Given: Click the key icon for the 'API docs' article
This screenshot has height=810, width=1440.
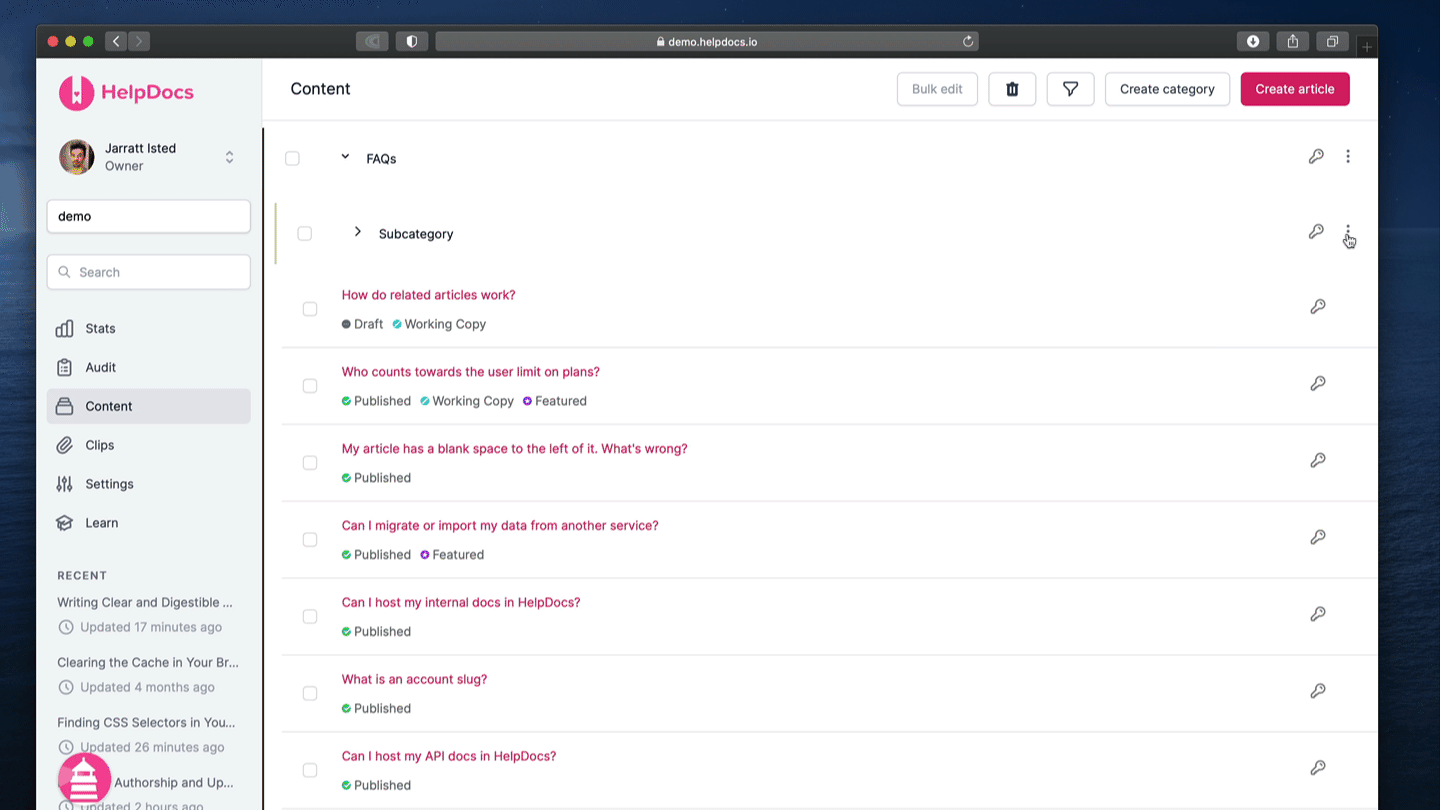Looking at the screenshot, I should tap(1318, 768).
